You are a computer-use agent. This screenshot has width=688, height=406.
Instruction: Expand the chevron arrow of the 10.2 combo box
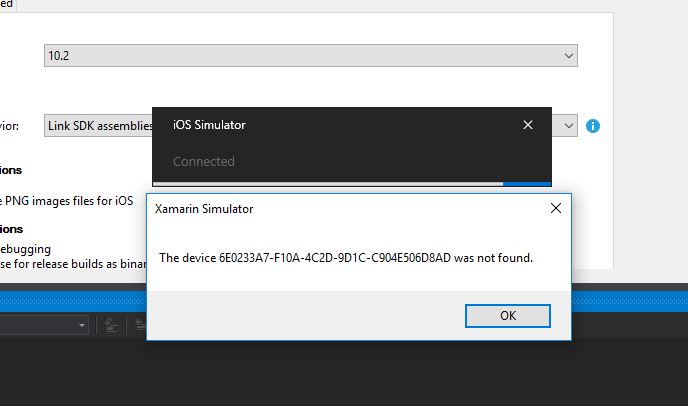point(569,56)
